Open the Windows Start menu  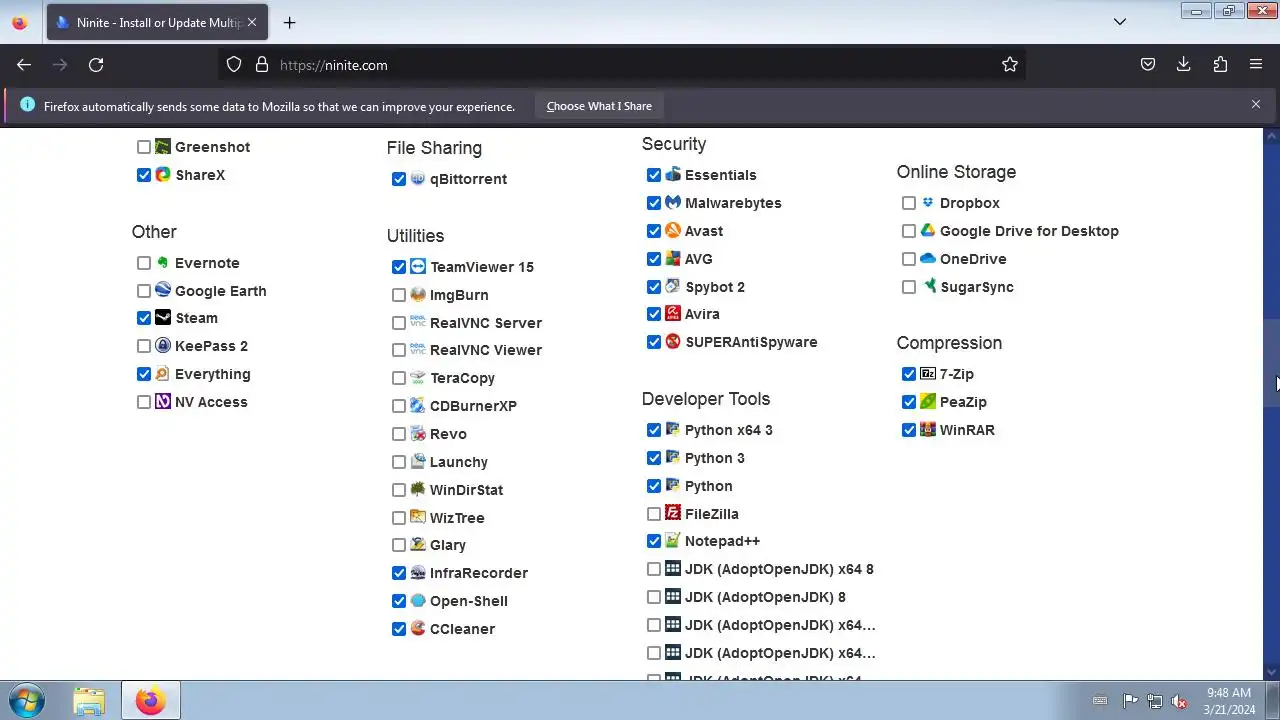tap(27, 701)
